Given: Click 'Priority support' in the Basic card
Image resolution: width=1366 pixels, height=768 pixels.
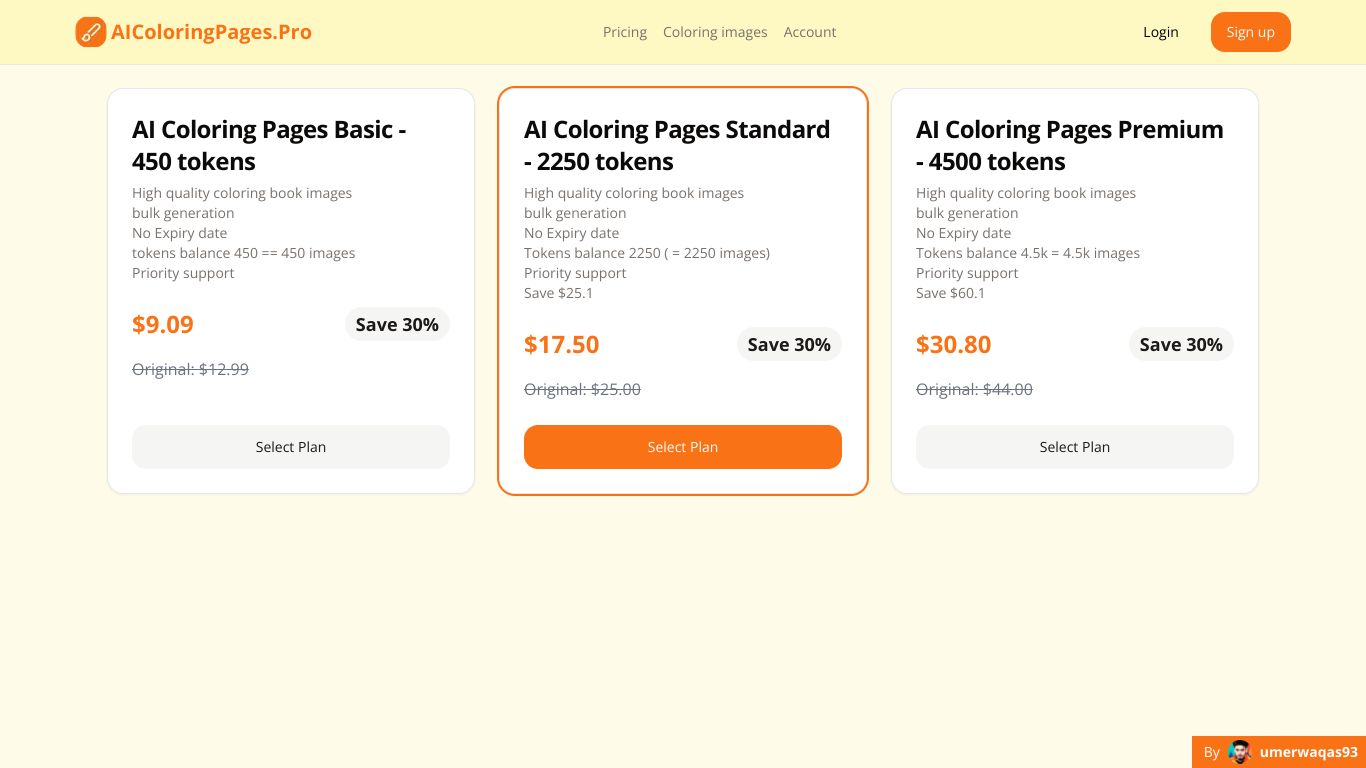Looking at the screenshot, I should (x=183, y=273).
